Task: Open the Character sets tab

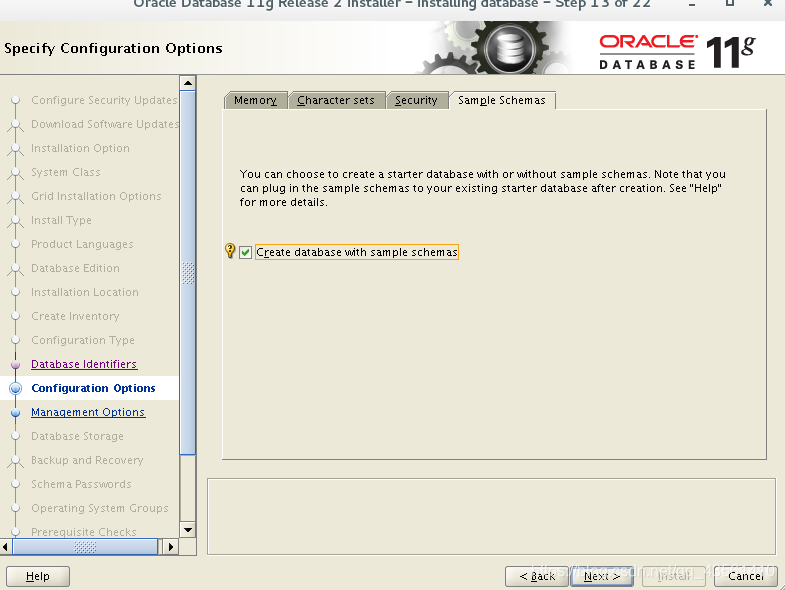Action: pos(336,100)
